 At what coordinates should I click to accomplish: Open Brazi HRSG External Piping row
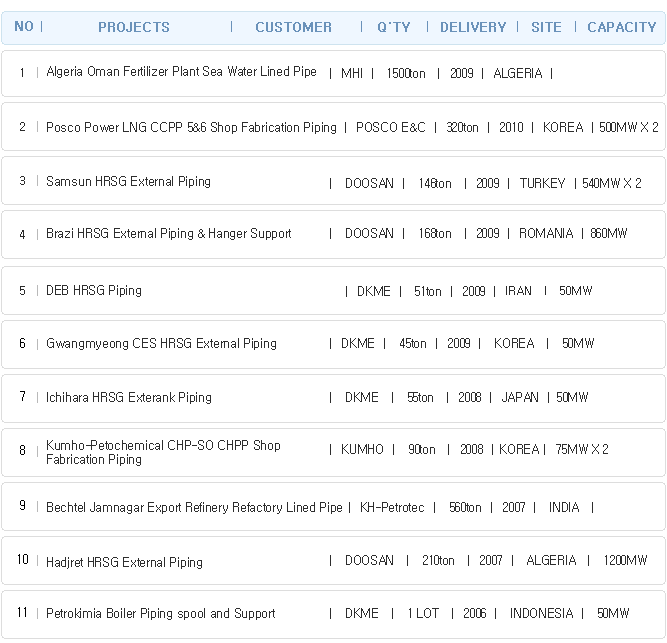click(x=334, y=234)
